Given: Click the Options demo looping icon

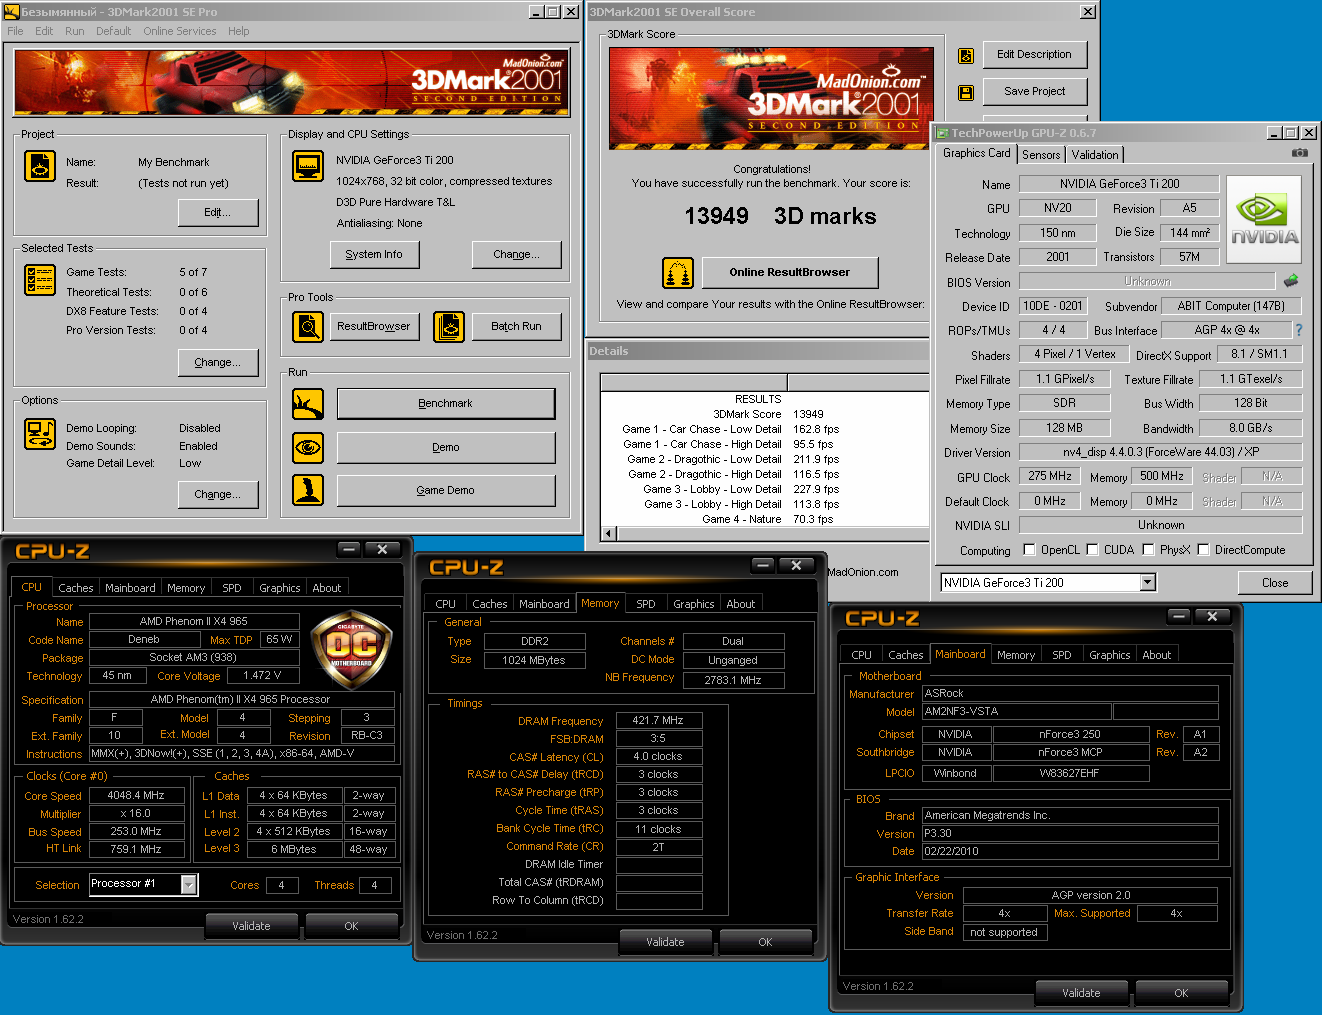Looking at the screenshot, I should tap(40, 434).
